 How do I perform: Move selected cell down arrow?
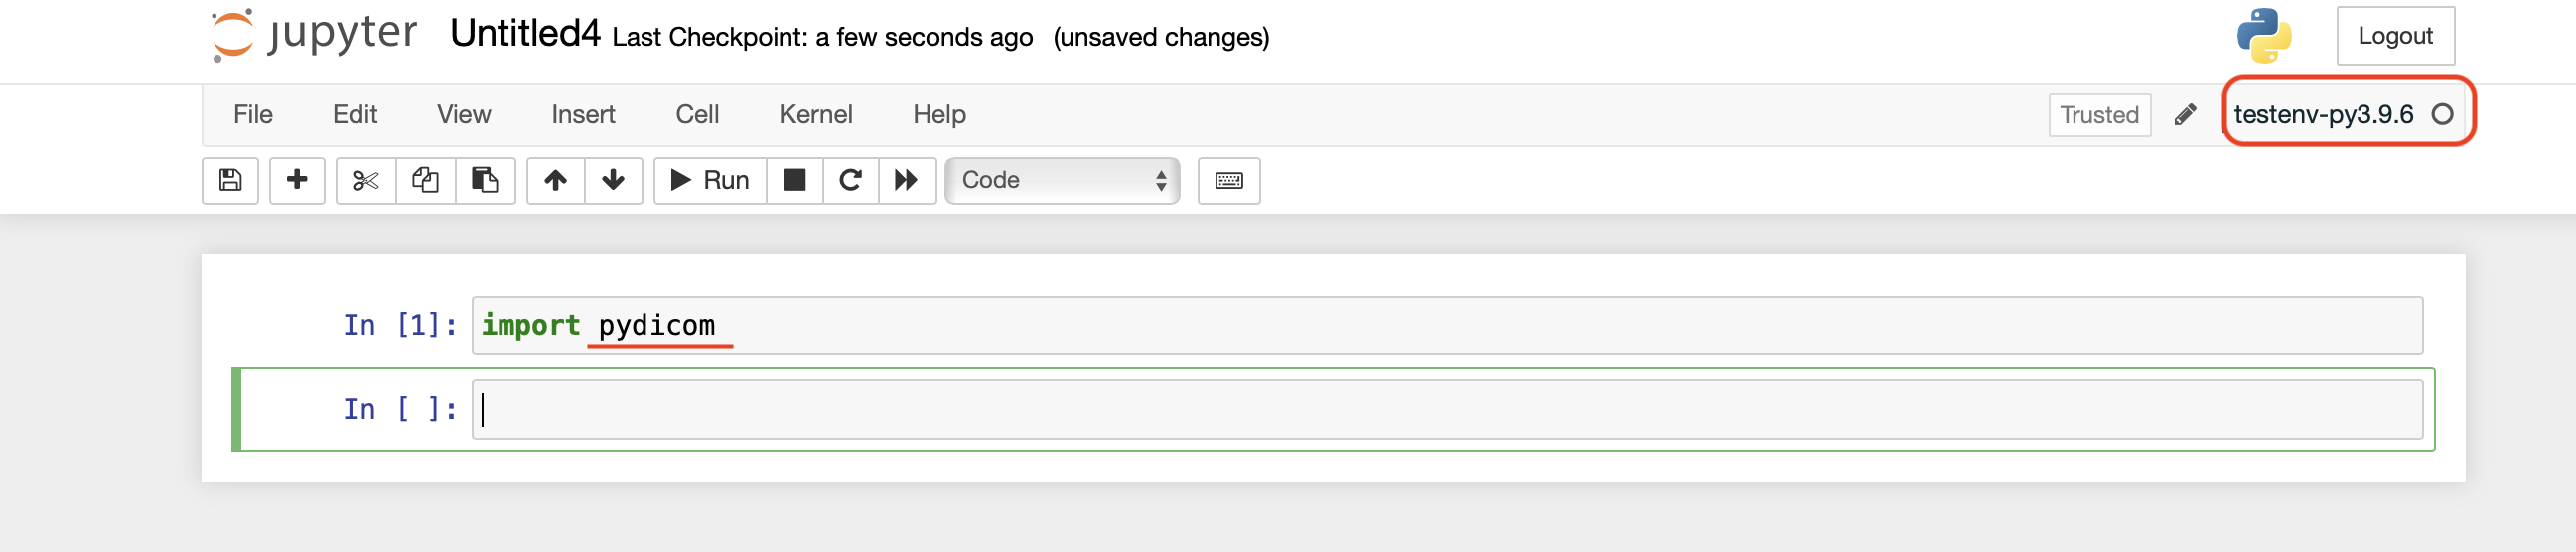(613, 180)
